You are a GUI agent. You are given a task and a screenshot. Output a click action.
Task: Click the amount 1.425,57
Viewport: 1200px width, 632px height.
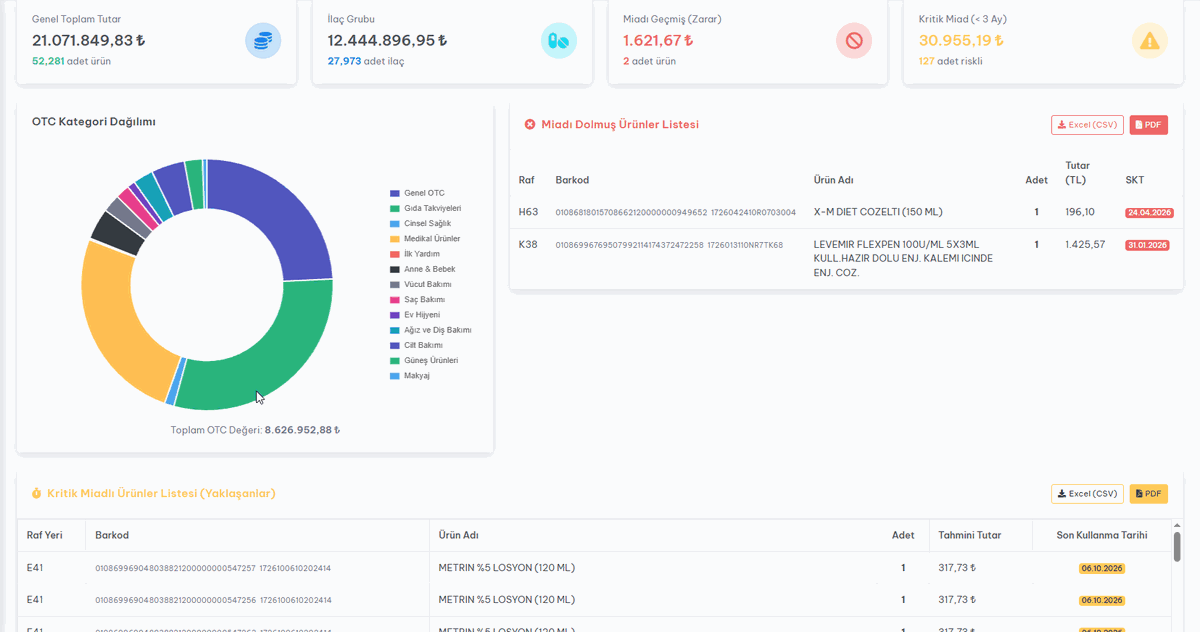click(1085, 244)
